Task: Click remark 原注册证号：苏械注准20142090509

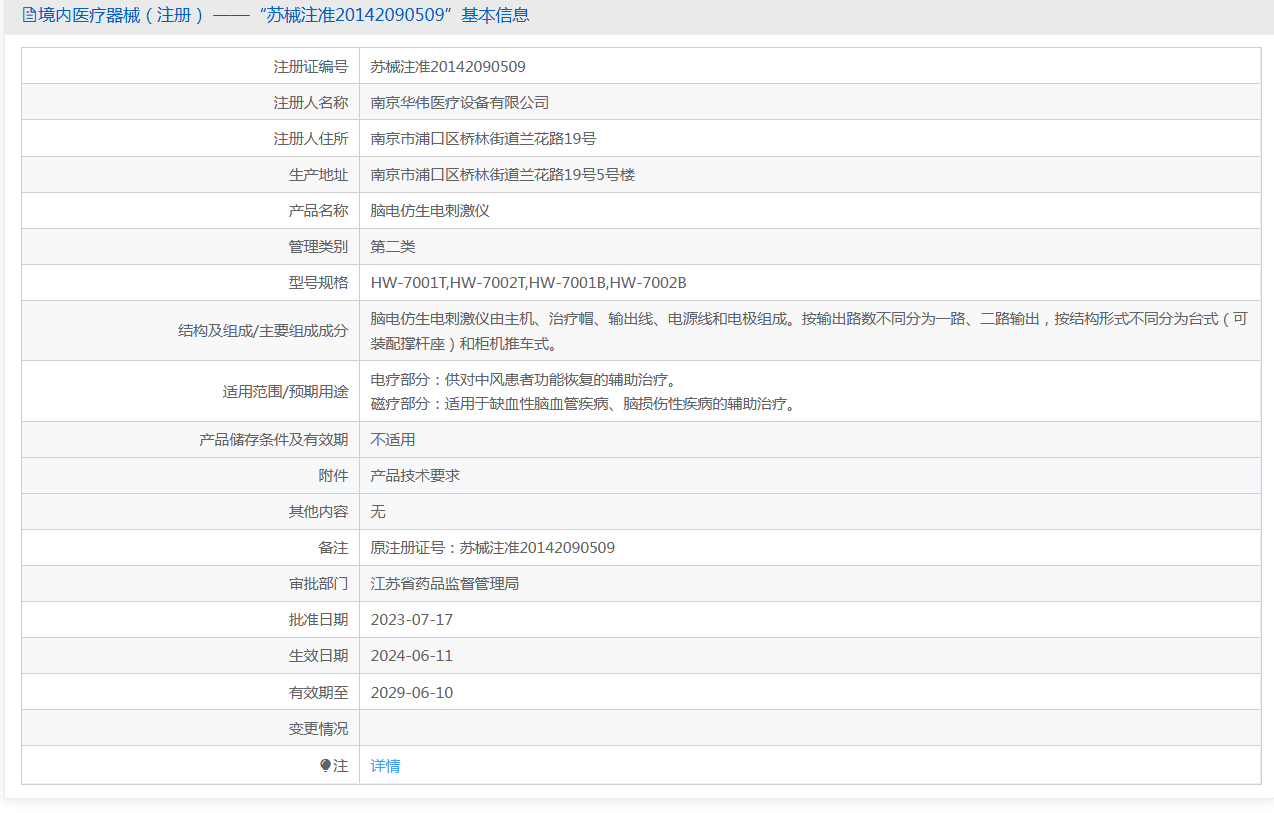Action: click(x=493, y=548)
